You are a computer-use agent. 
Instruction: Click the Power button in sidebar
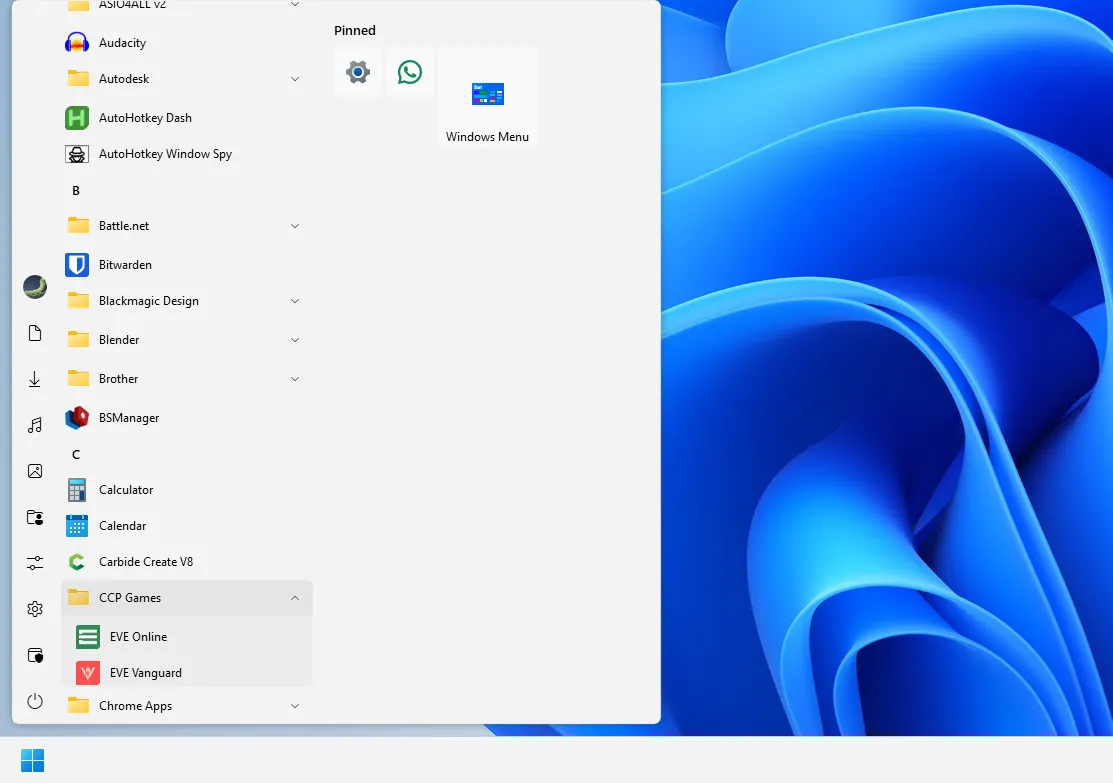coord(35,701)
